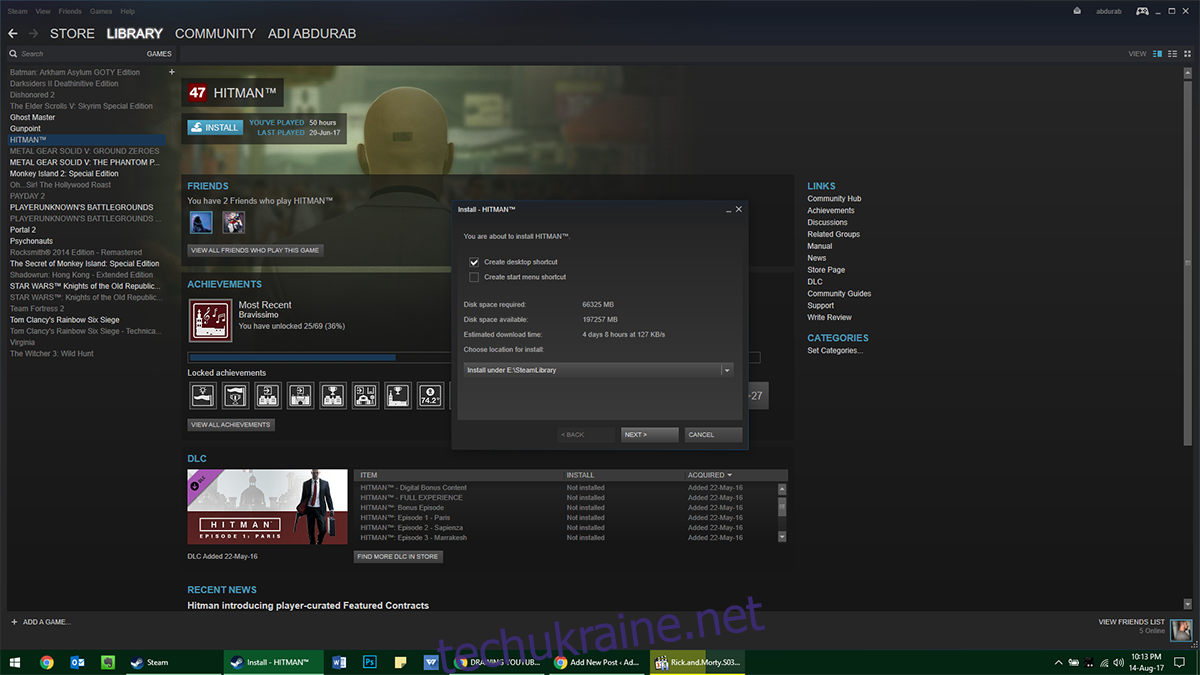1200x675 pixels.
Task: Add a new category with plus icon
Action: point(171,72)
